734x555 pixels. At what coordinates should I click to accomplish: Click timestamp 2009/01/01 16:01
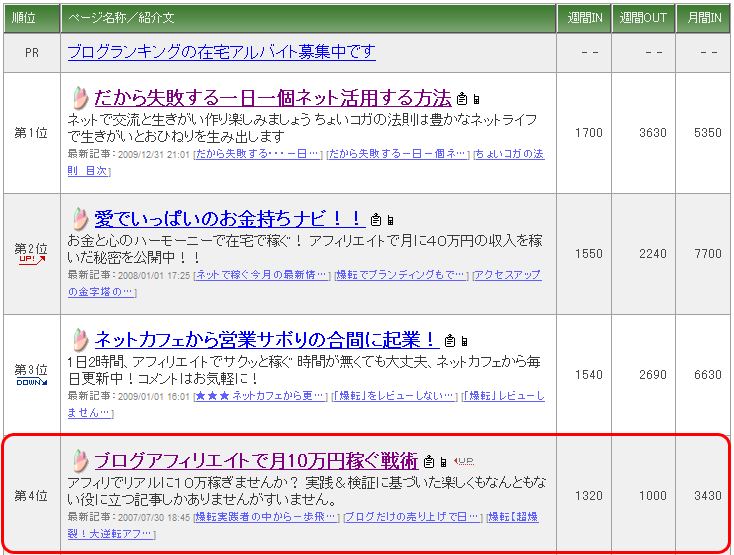(x=154, y=397)
